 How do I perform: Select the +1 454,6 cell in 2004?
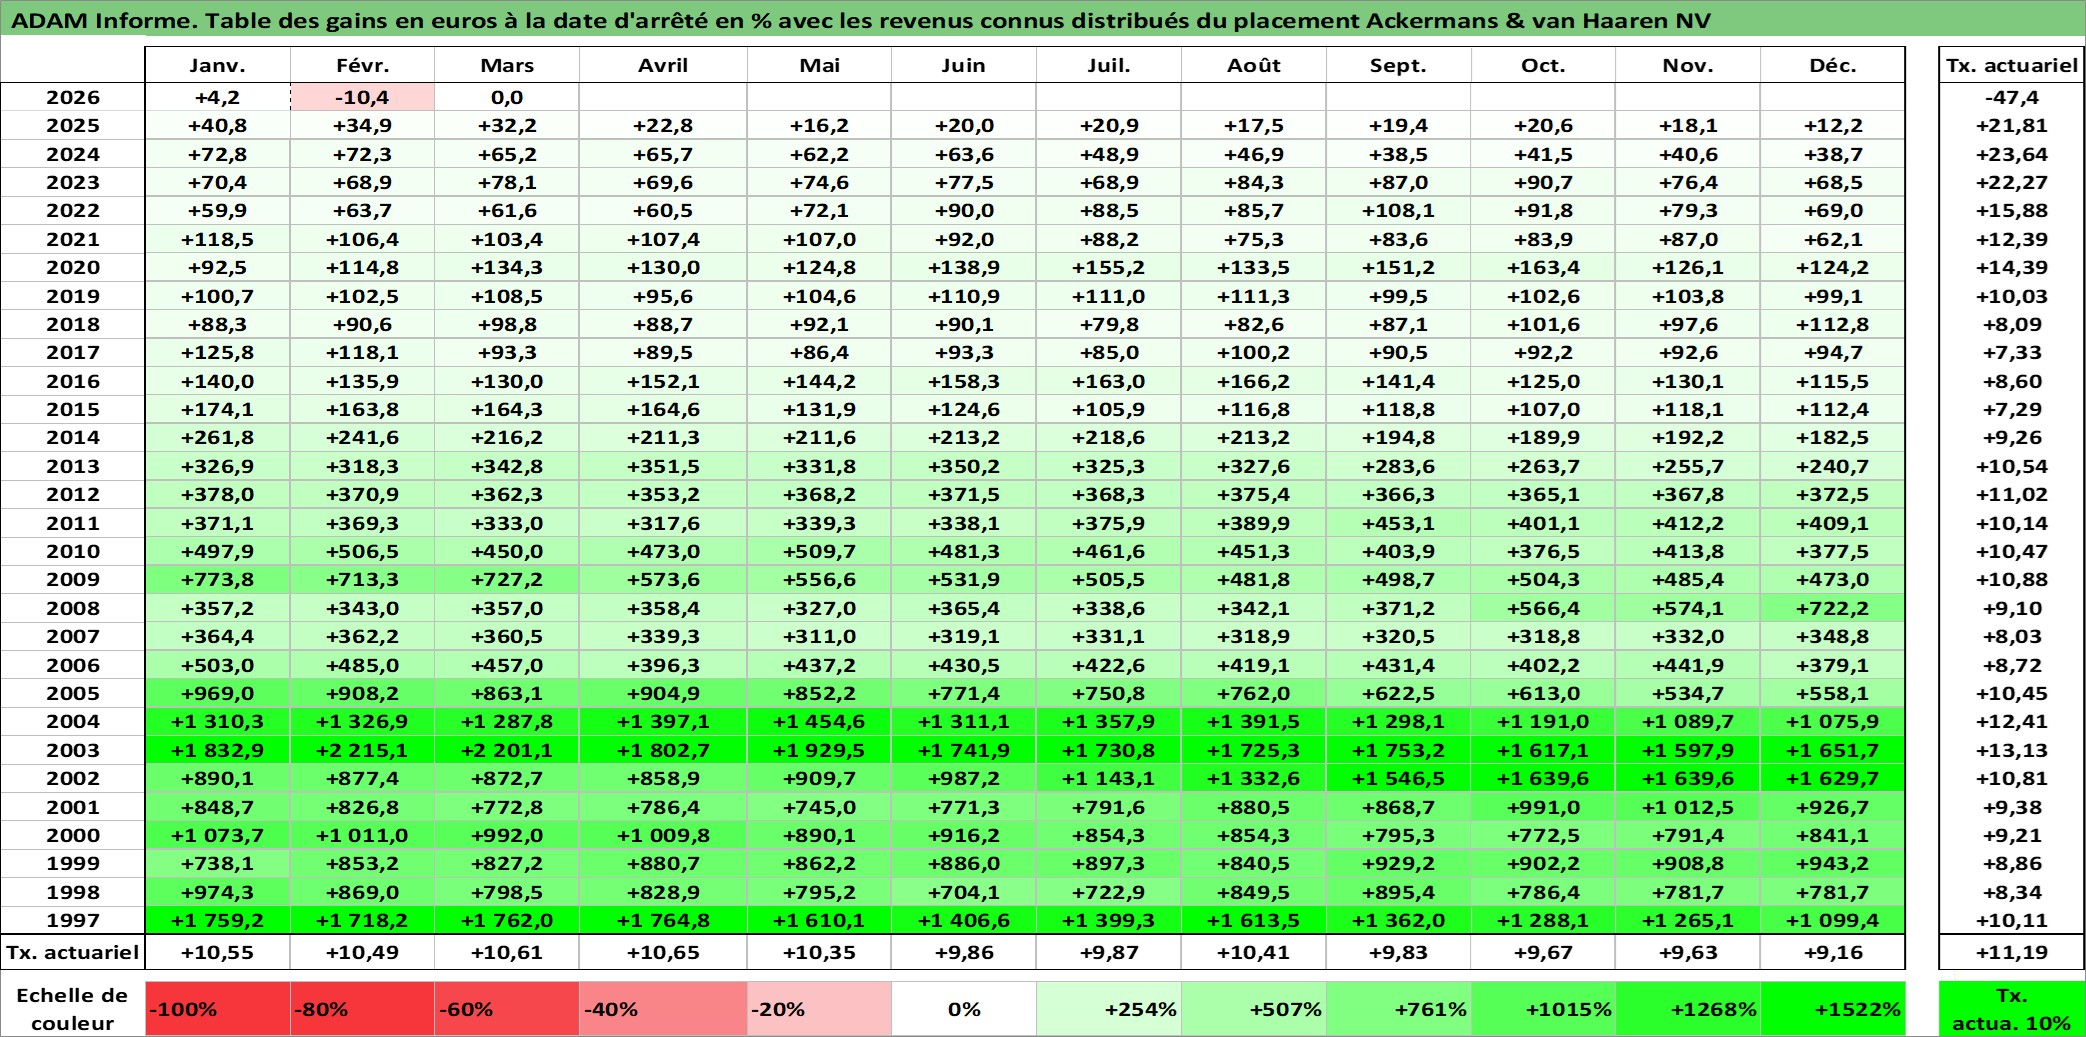(819, 721)
